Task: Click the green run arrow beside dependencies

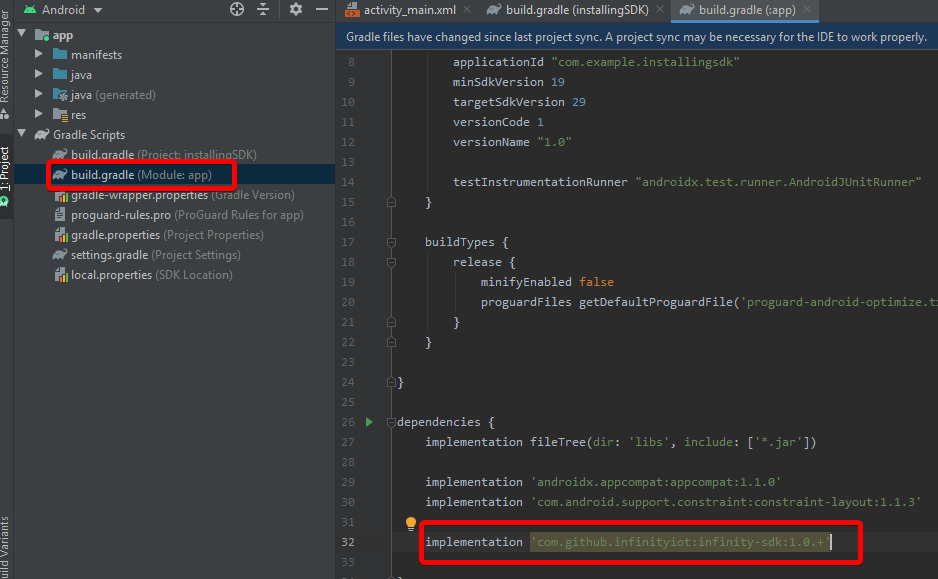Action: [x=369, y=422]
